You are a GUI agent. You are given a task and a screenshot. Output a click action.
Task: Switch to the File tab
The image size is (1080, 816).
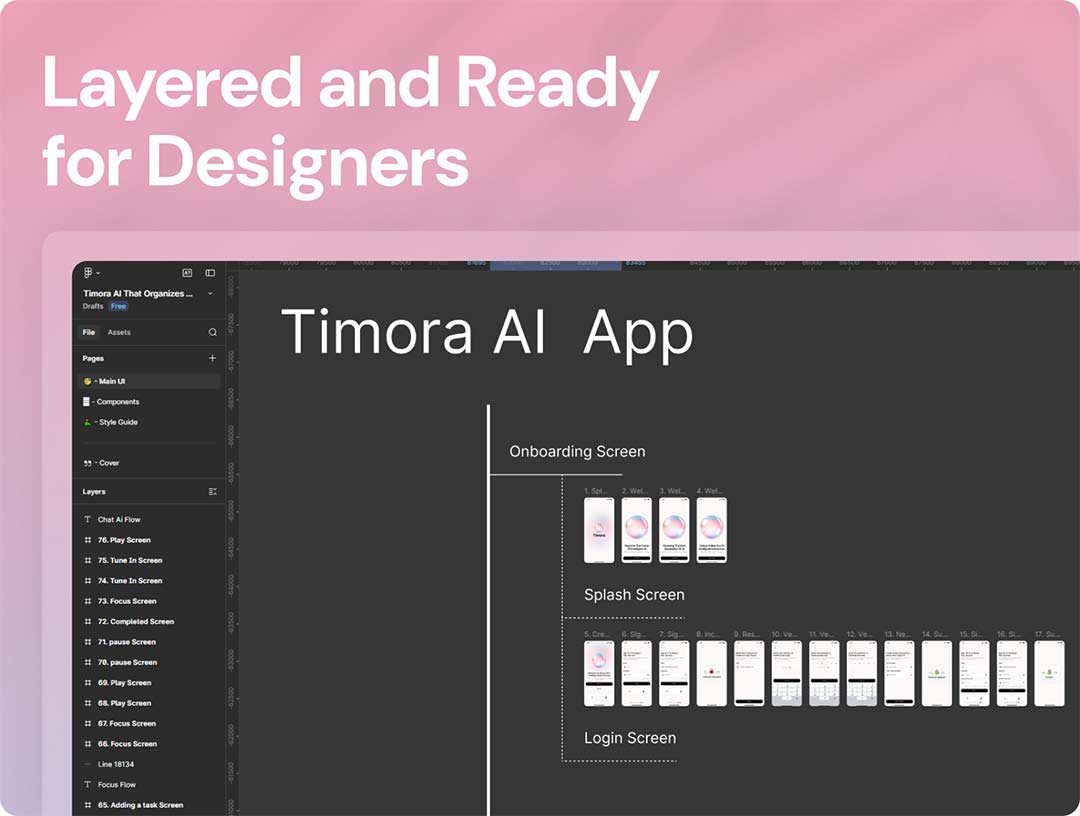[89, 332]
